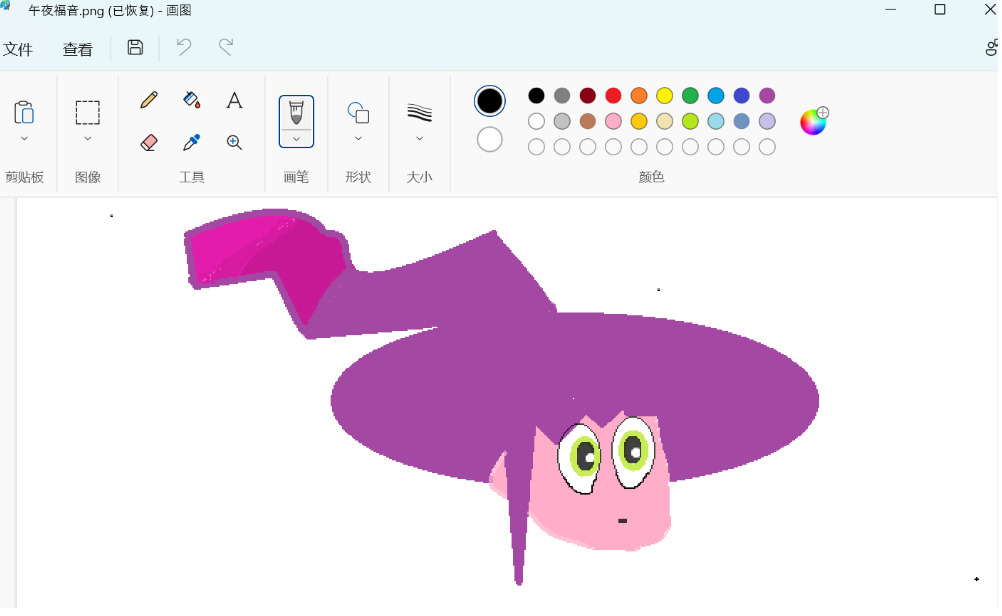This screenshot has height=616, width=1002.
Task: Pick the red color swatch
Action: [x=613, y=96]
